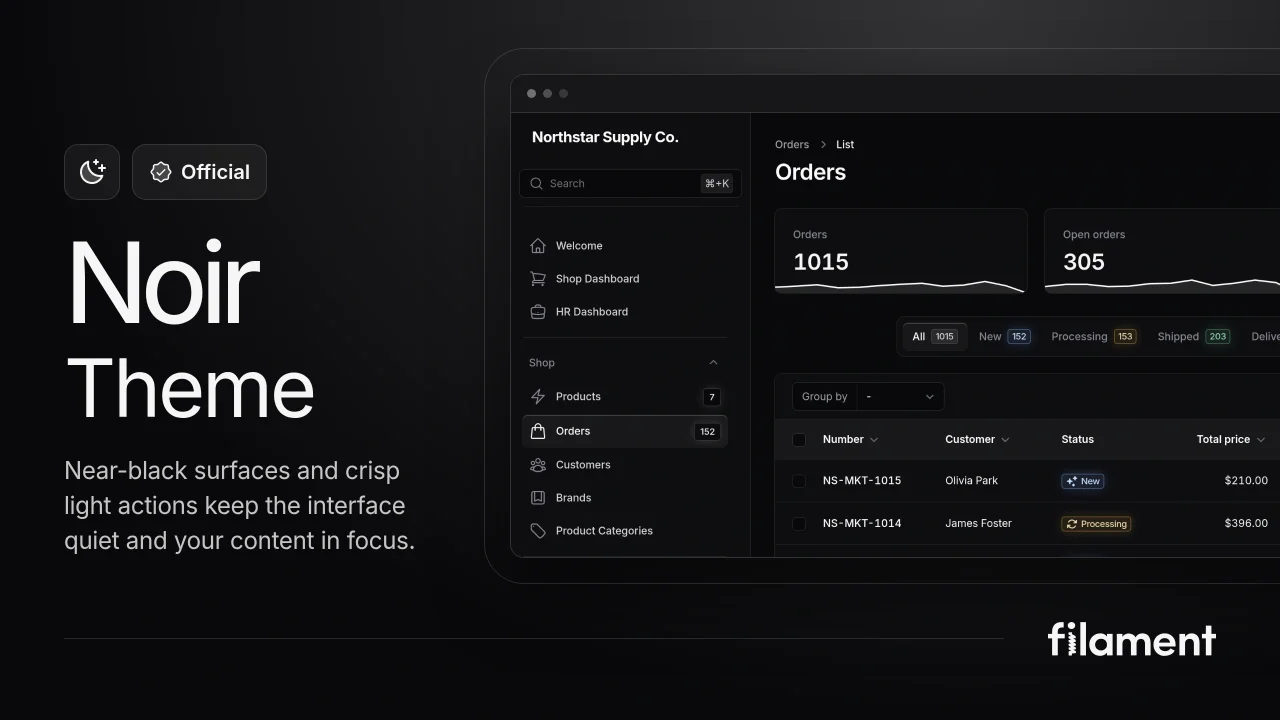The width and height of the screenshot is (1280, 720).
Task: Open Brands in the sidebar
Action: click(624, 498)
